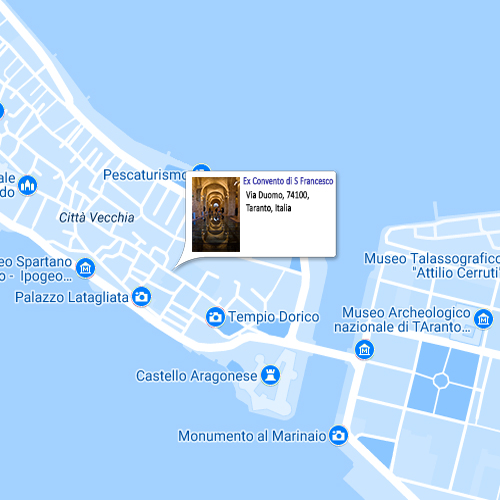The width and height of the screenshot is (500, 500).
Task: Click the octagonal plaza in the grid
Action: tap(441, 380)
